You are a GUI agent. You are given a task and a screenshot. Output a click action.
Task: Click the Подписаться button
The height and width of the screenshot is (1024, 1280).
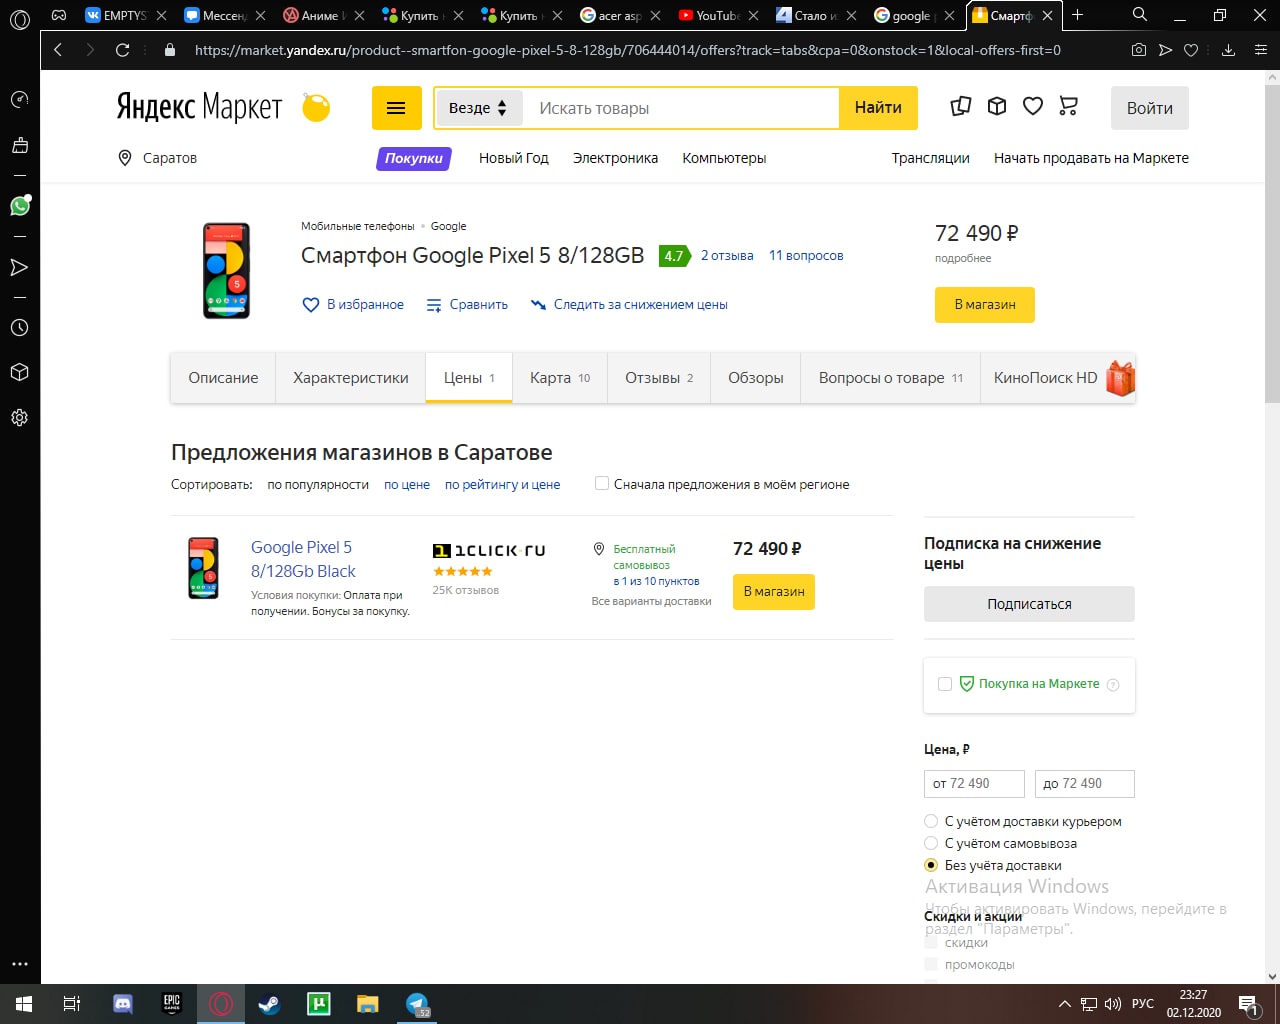pos(1029,604)
